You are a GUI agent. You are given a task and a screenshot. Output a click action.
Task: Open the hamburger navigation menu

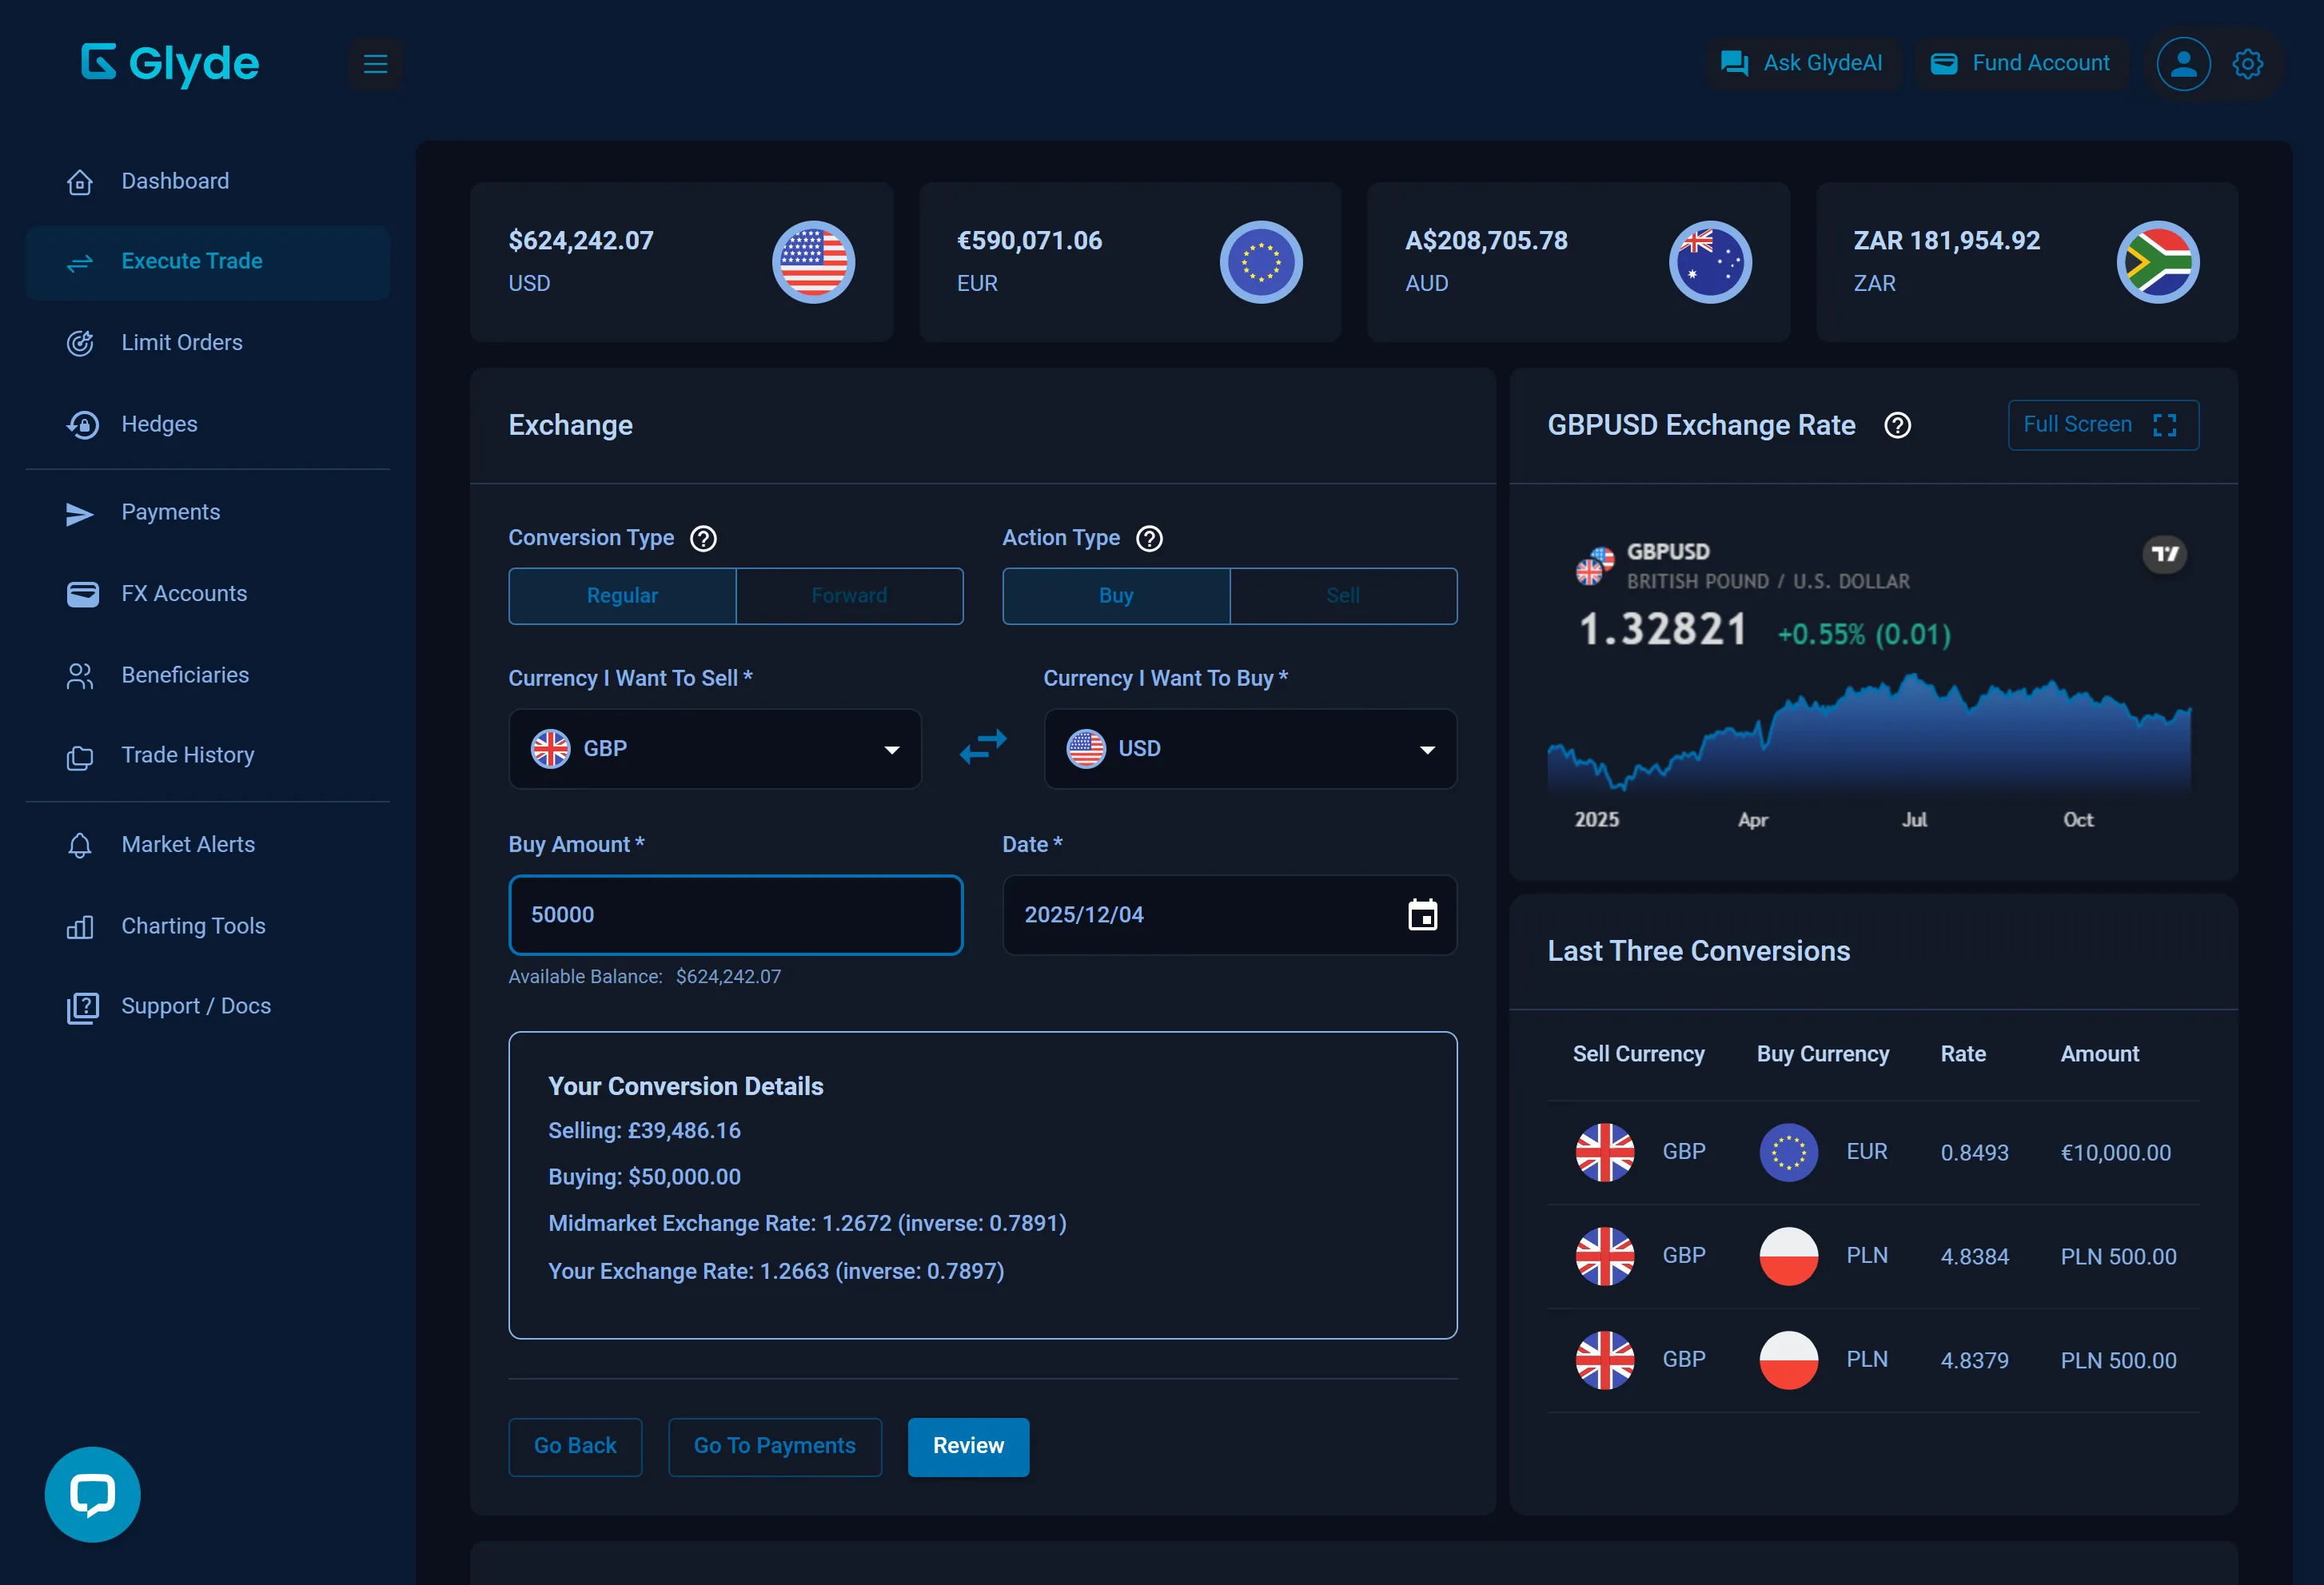click(x=376, y=63)
